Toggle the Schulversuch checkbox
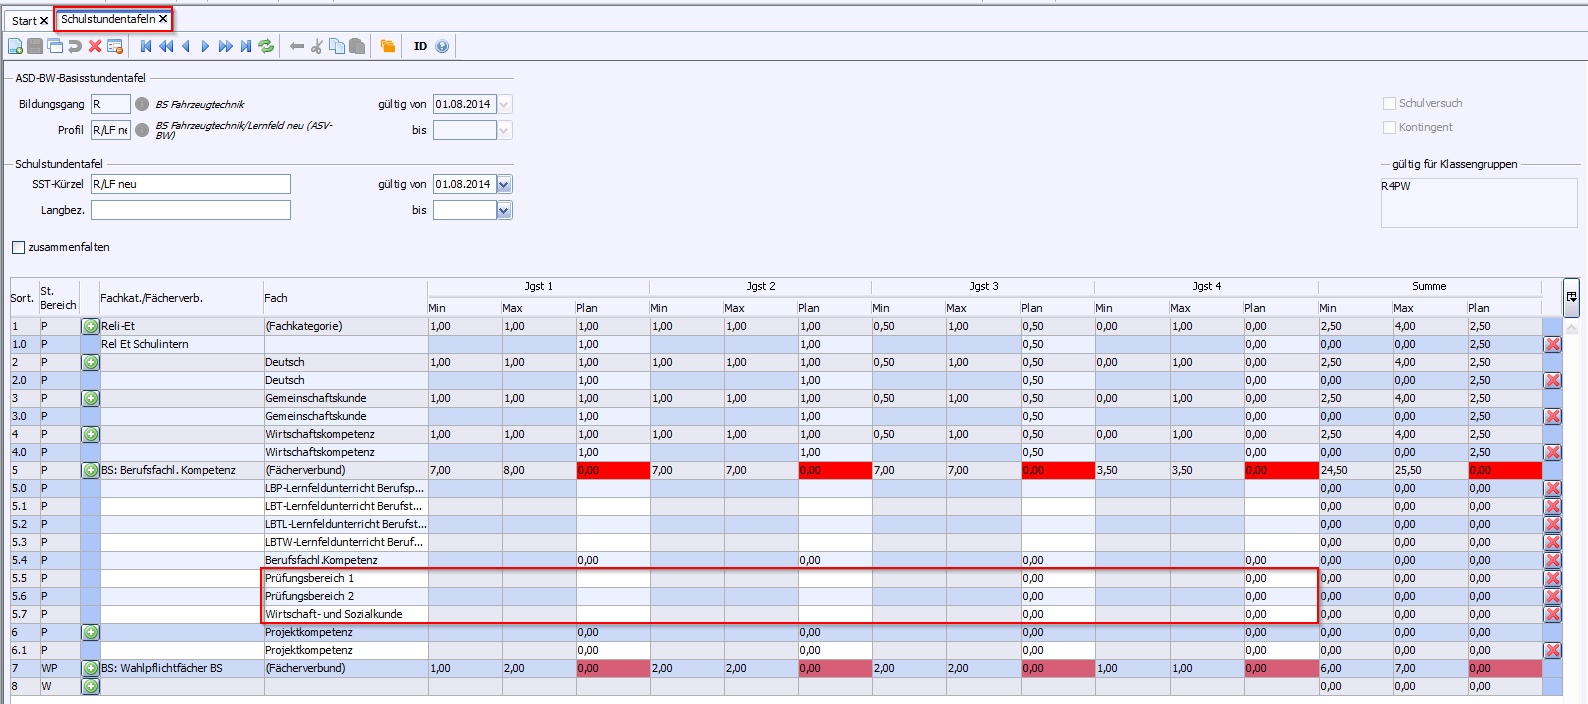The height and width of the screenshot is (704, 1588). coord(1389,103)
